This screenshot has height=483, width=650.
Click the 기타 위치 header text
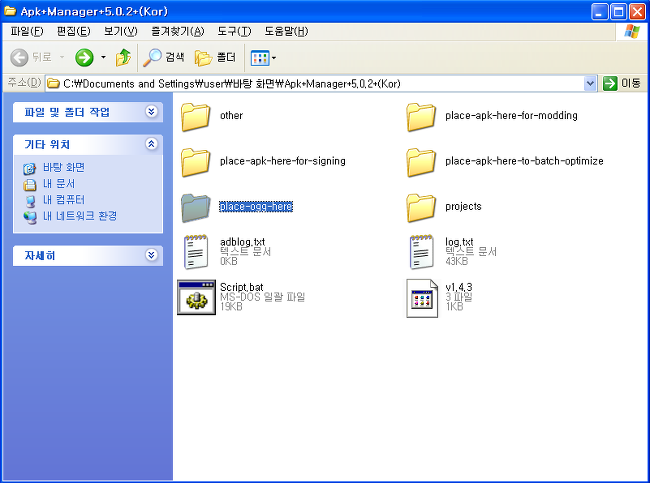47,145
